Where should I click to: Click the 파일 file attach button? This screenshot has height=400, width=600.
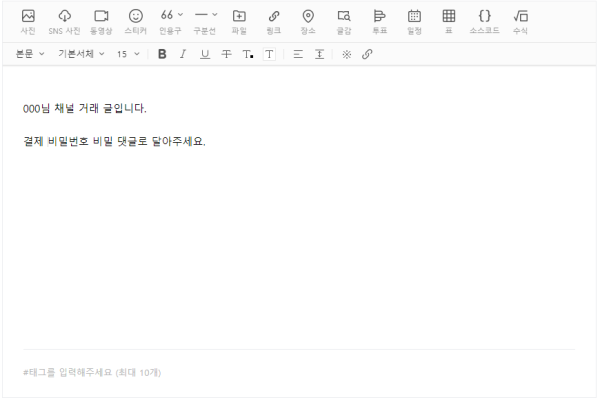(x=239, y=20)
